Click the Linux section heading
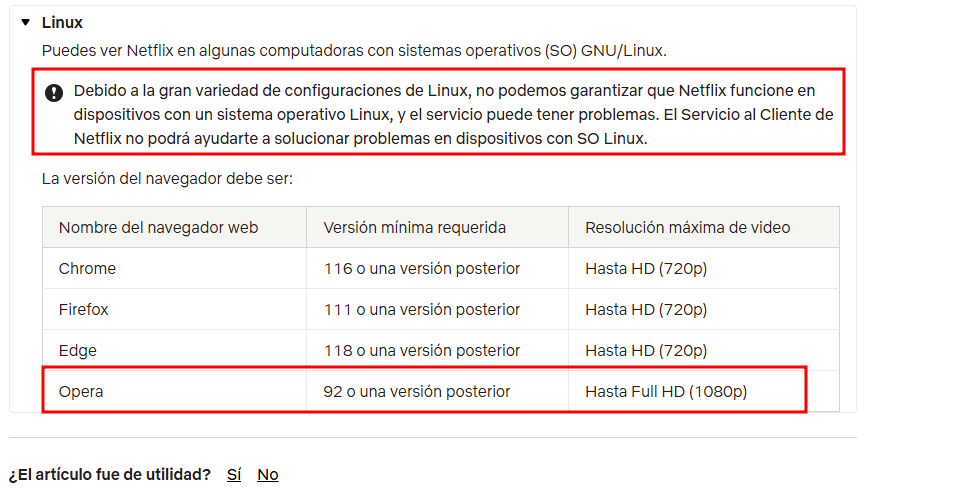Image resolution: width=963 pixels, height=497 pixels. pos(62,23)
